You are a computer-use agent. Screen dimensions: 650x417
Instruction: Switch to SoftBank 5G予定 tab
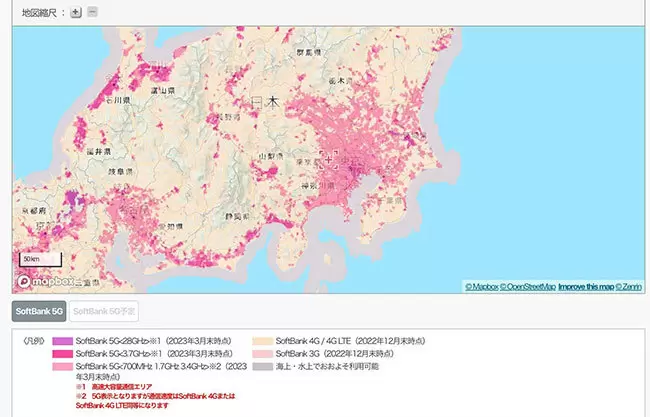click(x=104, y=311)
